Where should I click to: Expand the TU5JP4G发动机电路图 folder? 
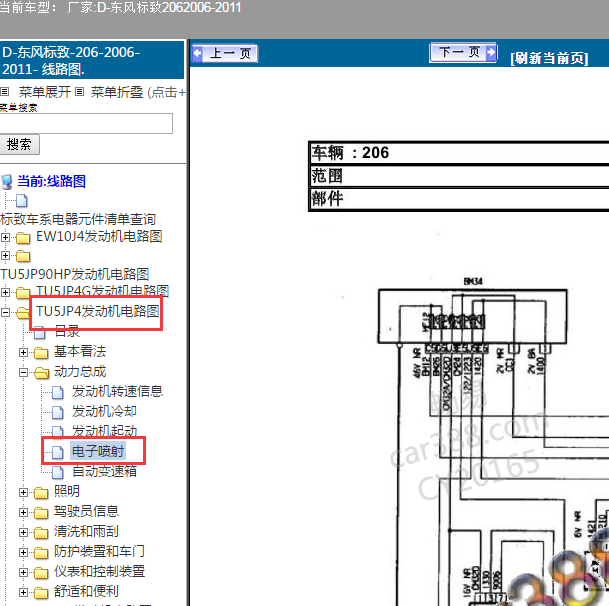tap(5, 292)
